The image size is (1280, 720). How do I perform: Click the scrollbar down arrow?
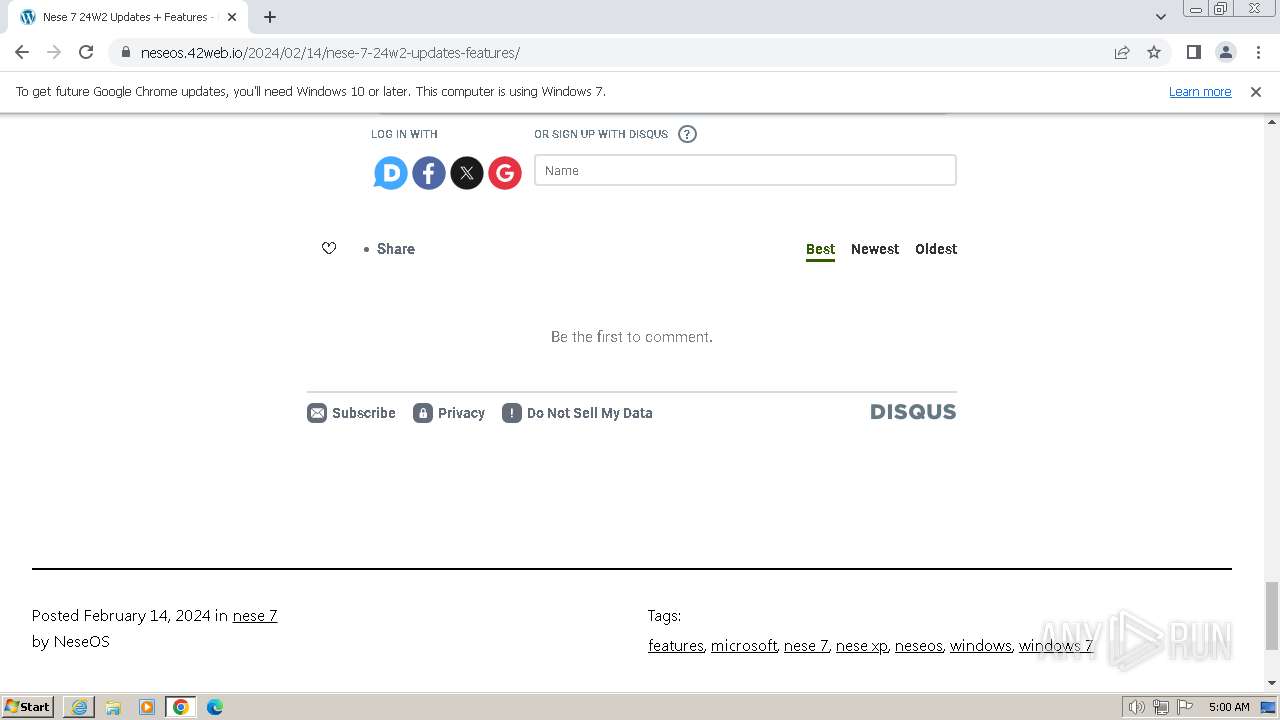1272,683
